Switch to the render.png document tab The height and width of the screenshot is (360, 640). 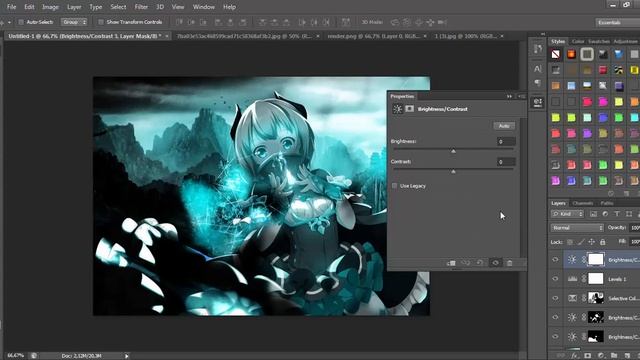pos(373,36)
